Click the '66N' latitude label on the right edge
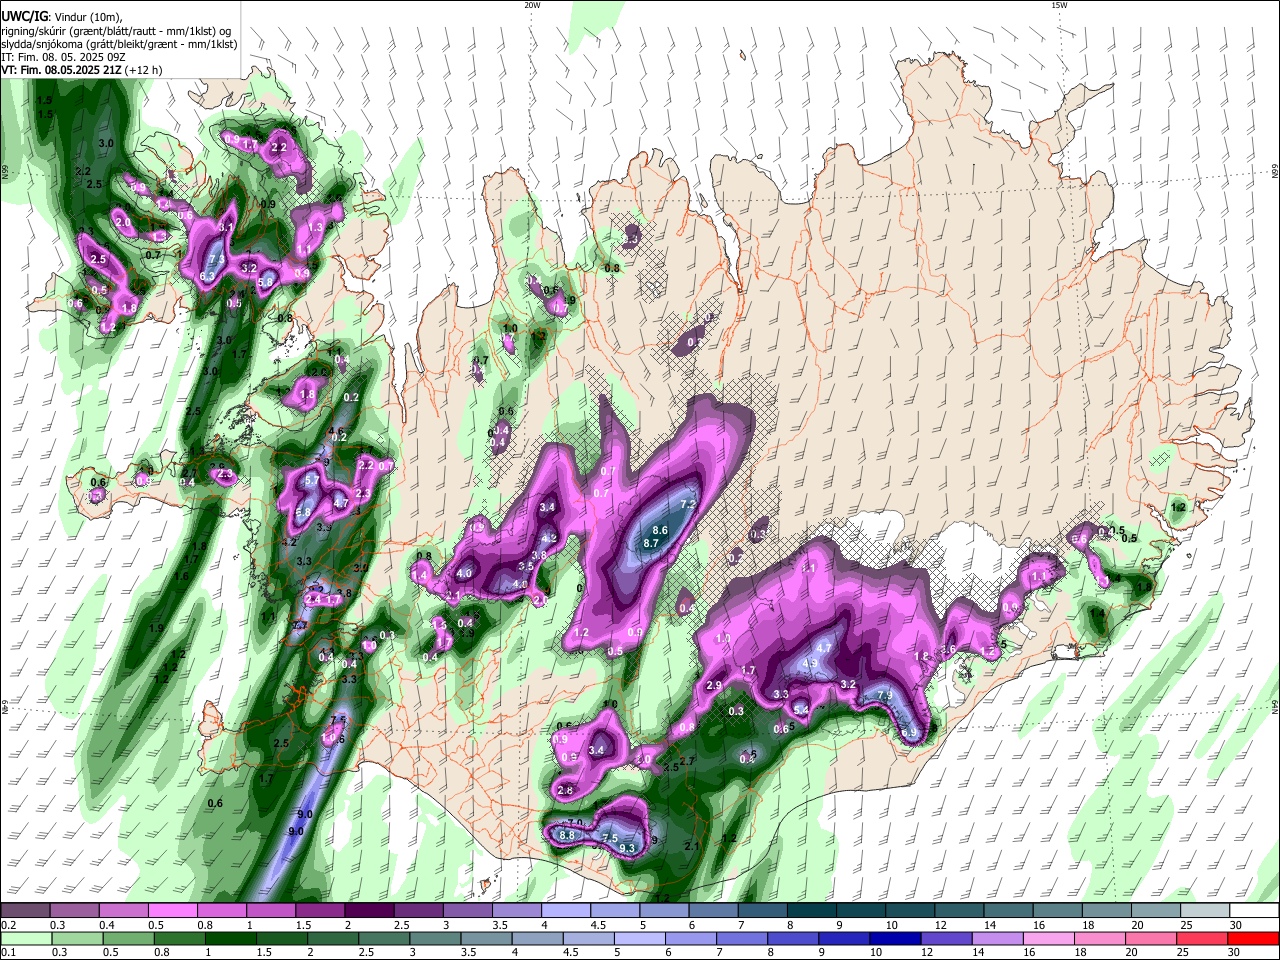The image size is (1280, 960). [x=1275, y=171]
